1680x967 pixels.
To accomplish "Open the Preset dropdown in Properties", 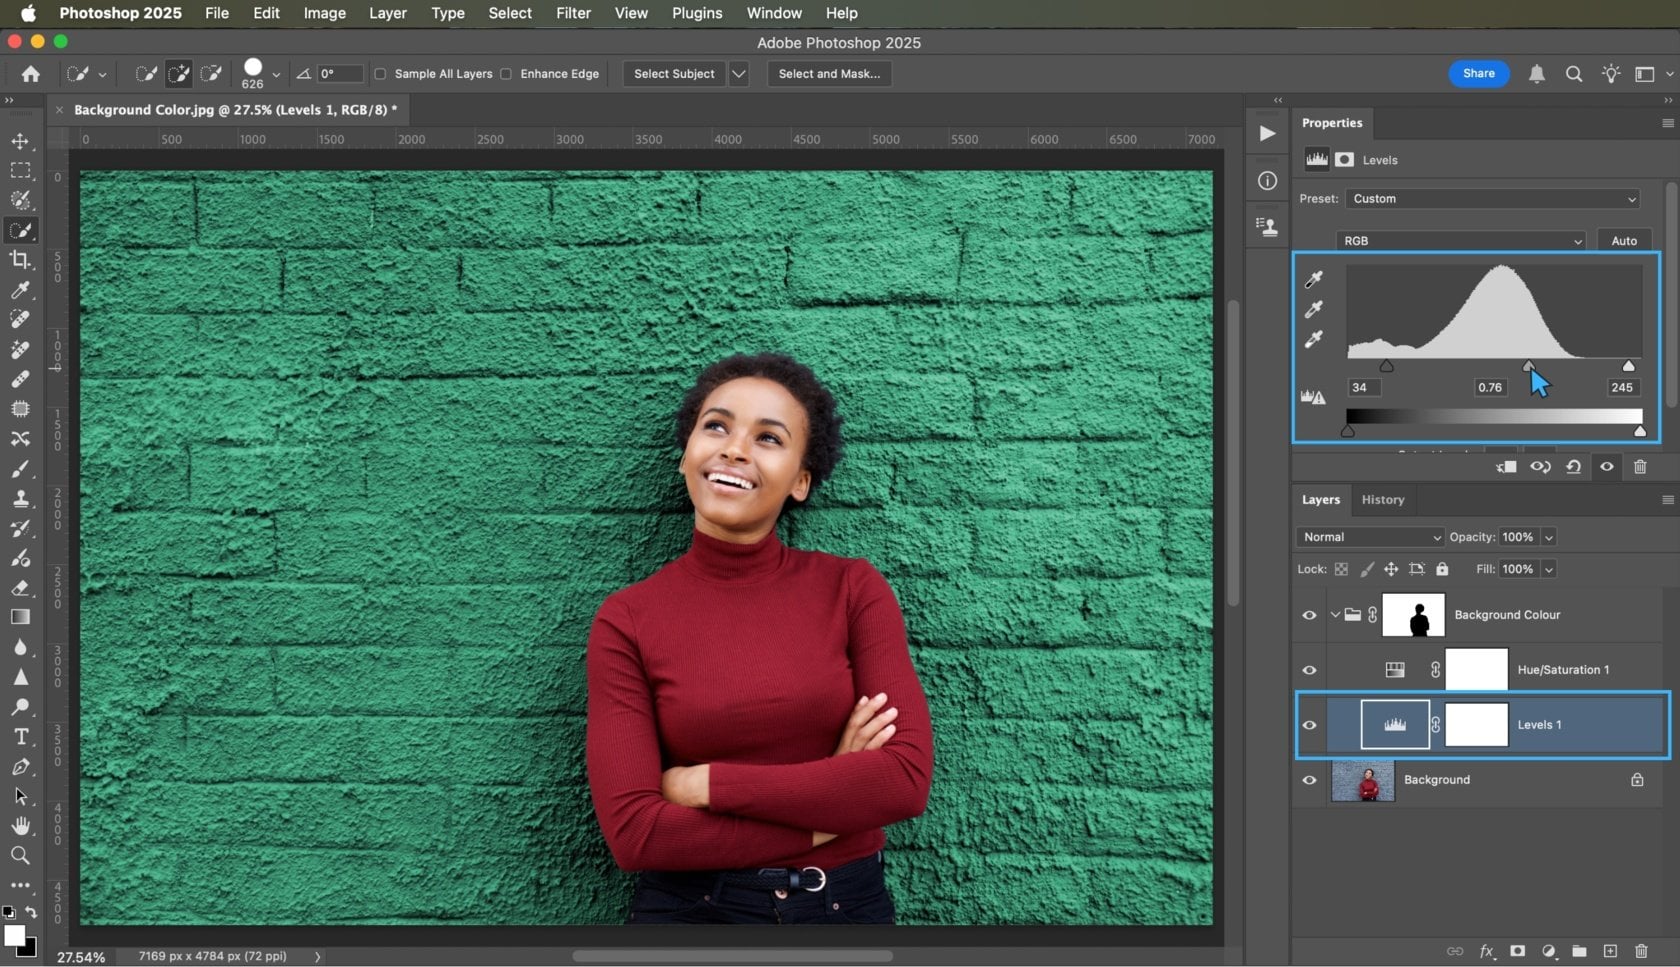I will [1492, 198].
